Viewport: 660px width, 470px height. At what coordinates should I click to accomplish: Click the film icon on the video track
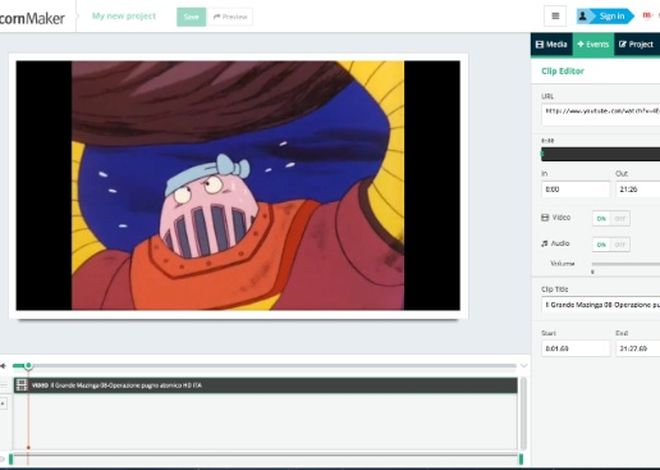pyautogui.click(x=22, y=385)
